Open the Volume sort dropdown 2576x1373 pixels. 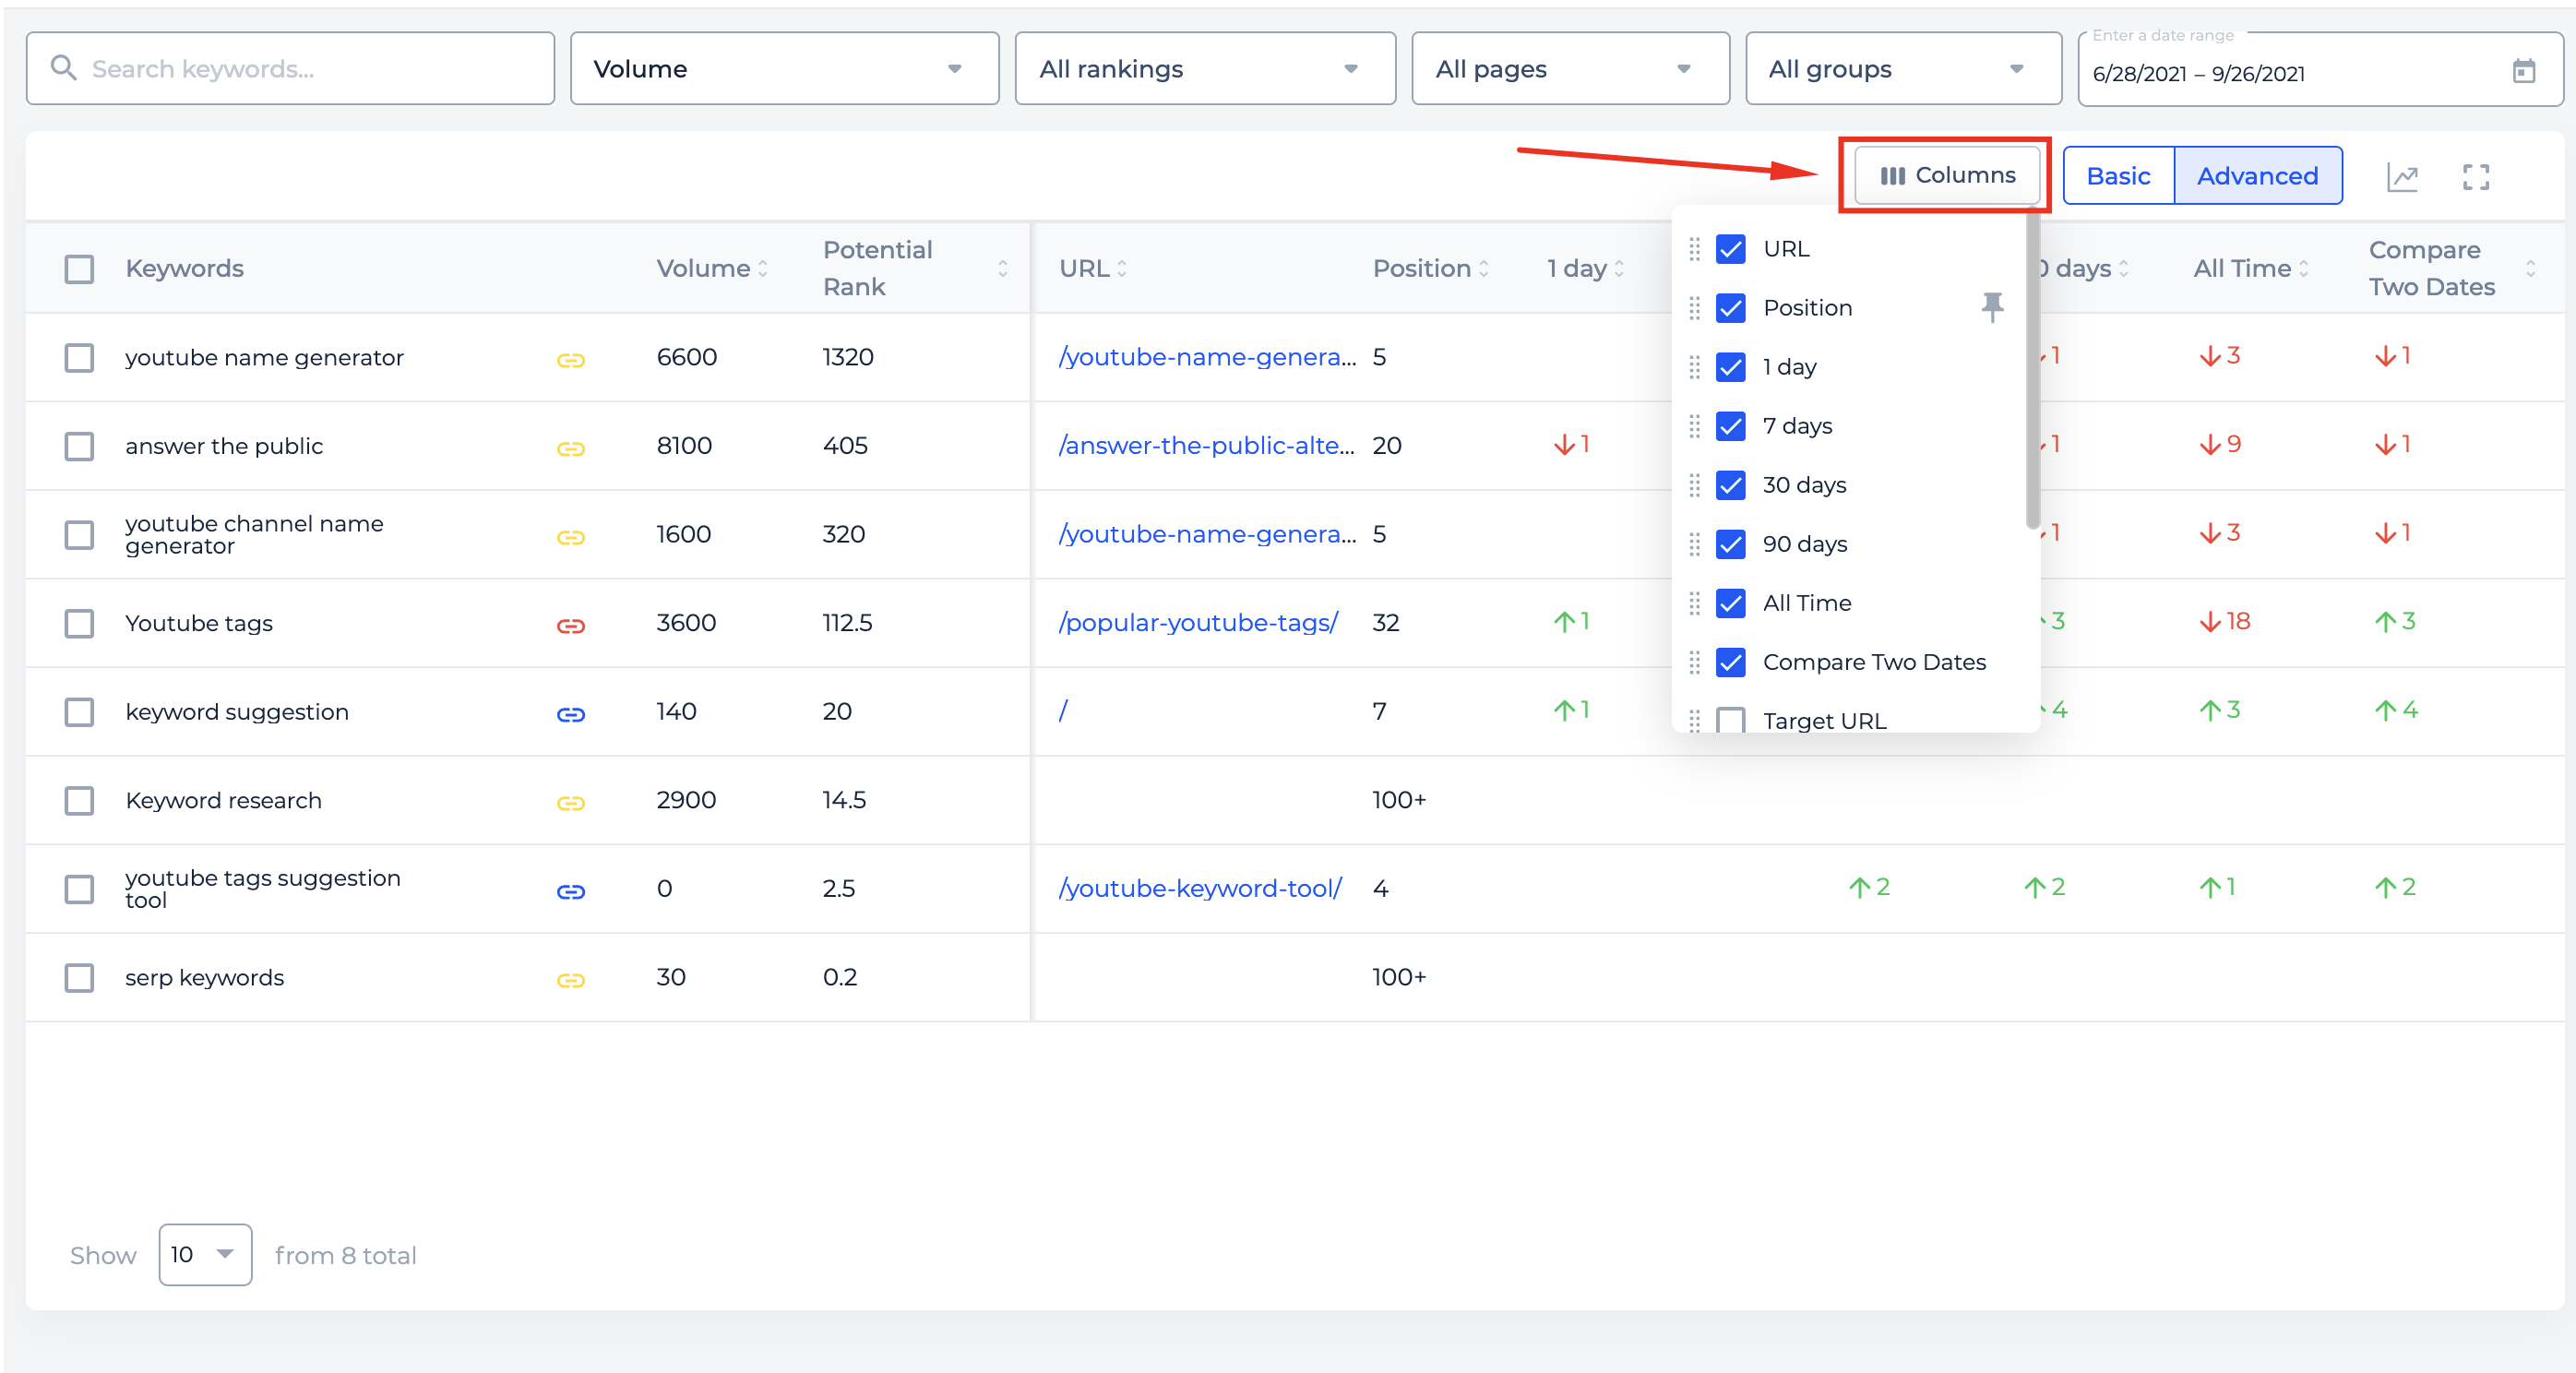click(x=784, y=69)
